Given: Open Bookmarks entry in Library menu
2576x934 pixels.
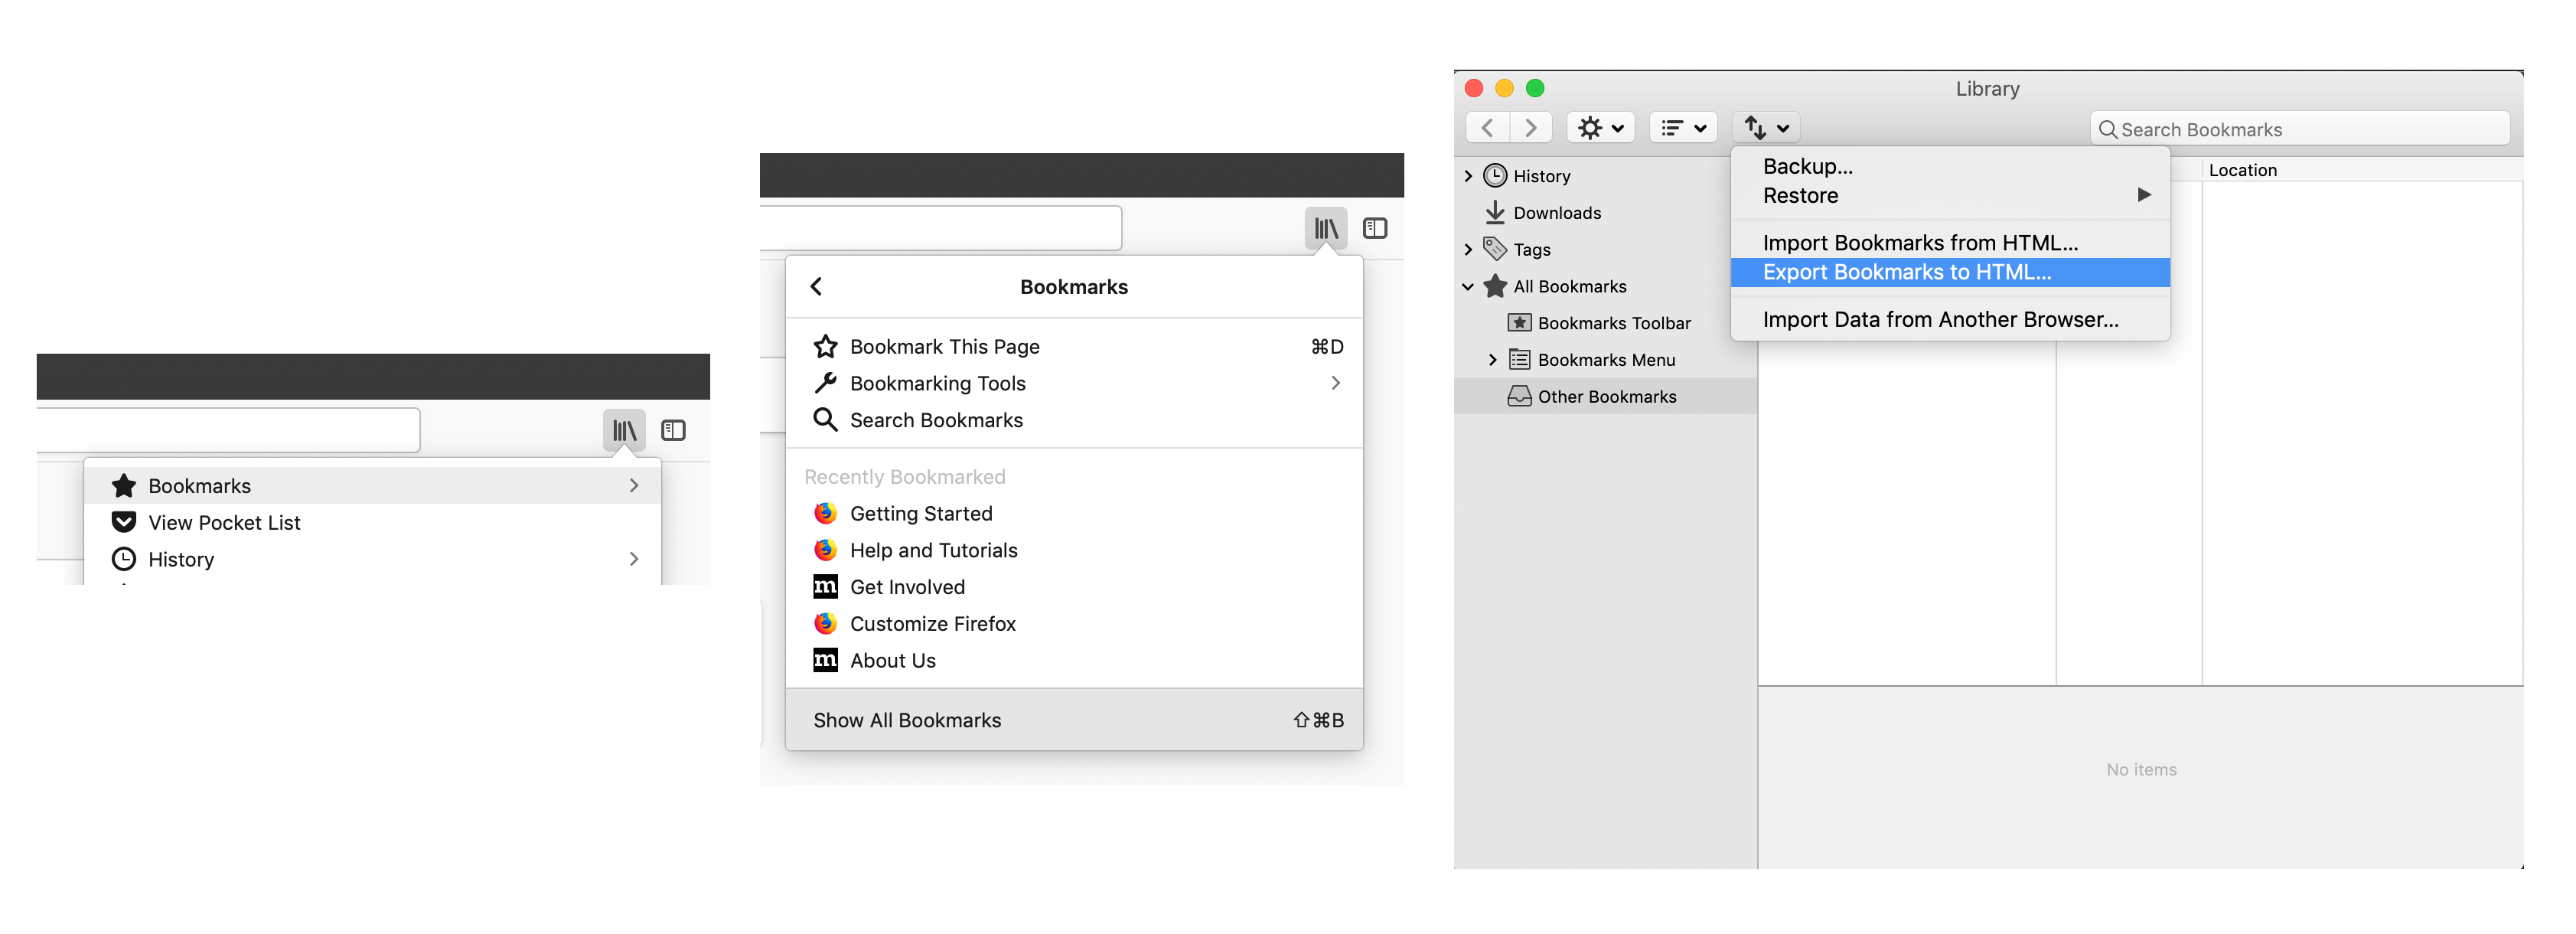Looking at the screenshot, I should (x=373, y=486).
